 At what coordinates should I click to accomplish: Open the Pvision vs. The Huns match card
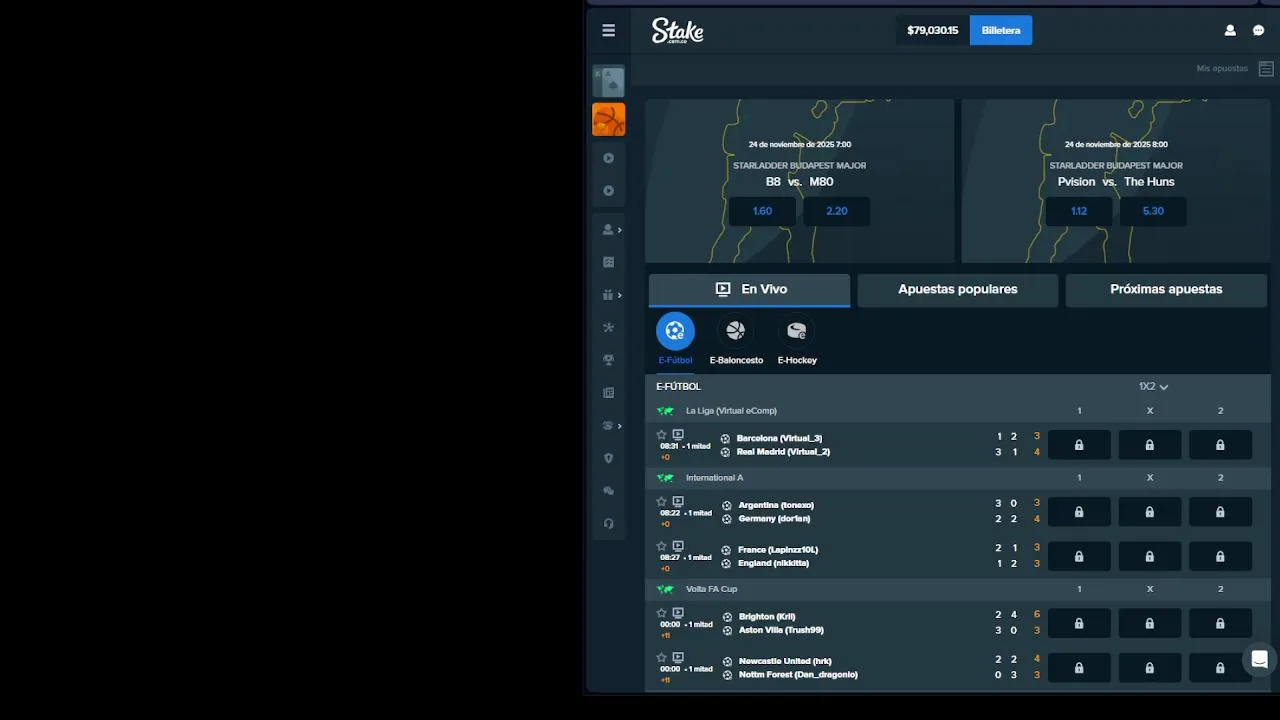click(1116, 180)
